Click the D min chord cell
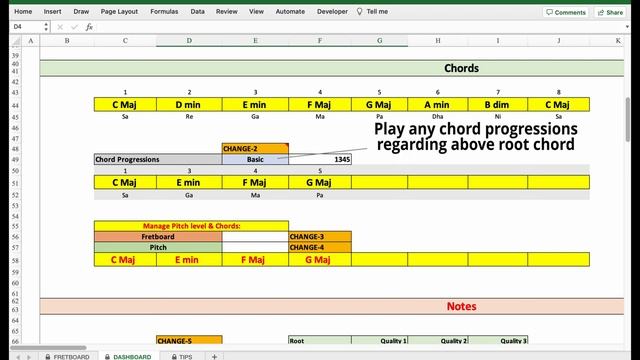 189,104
